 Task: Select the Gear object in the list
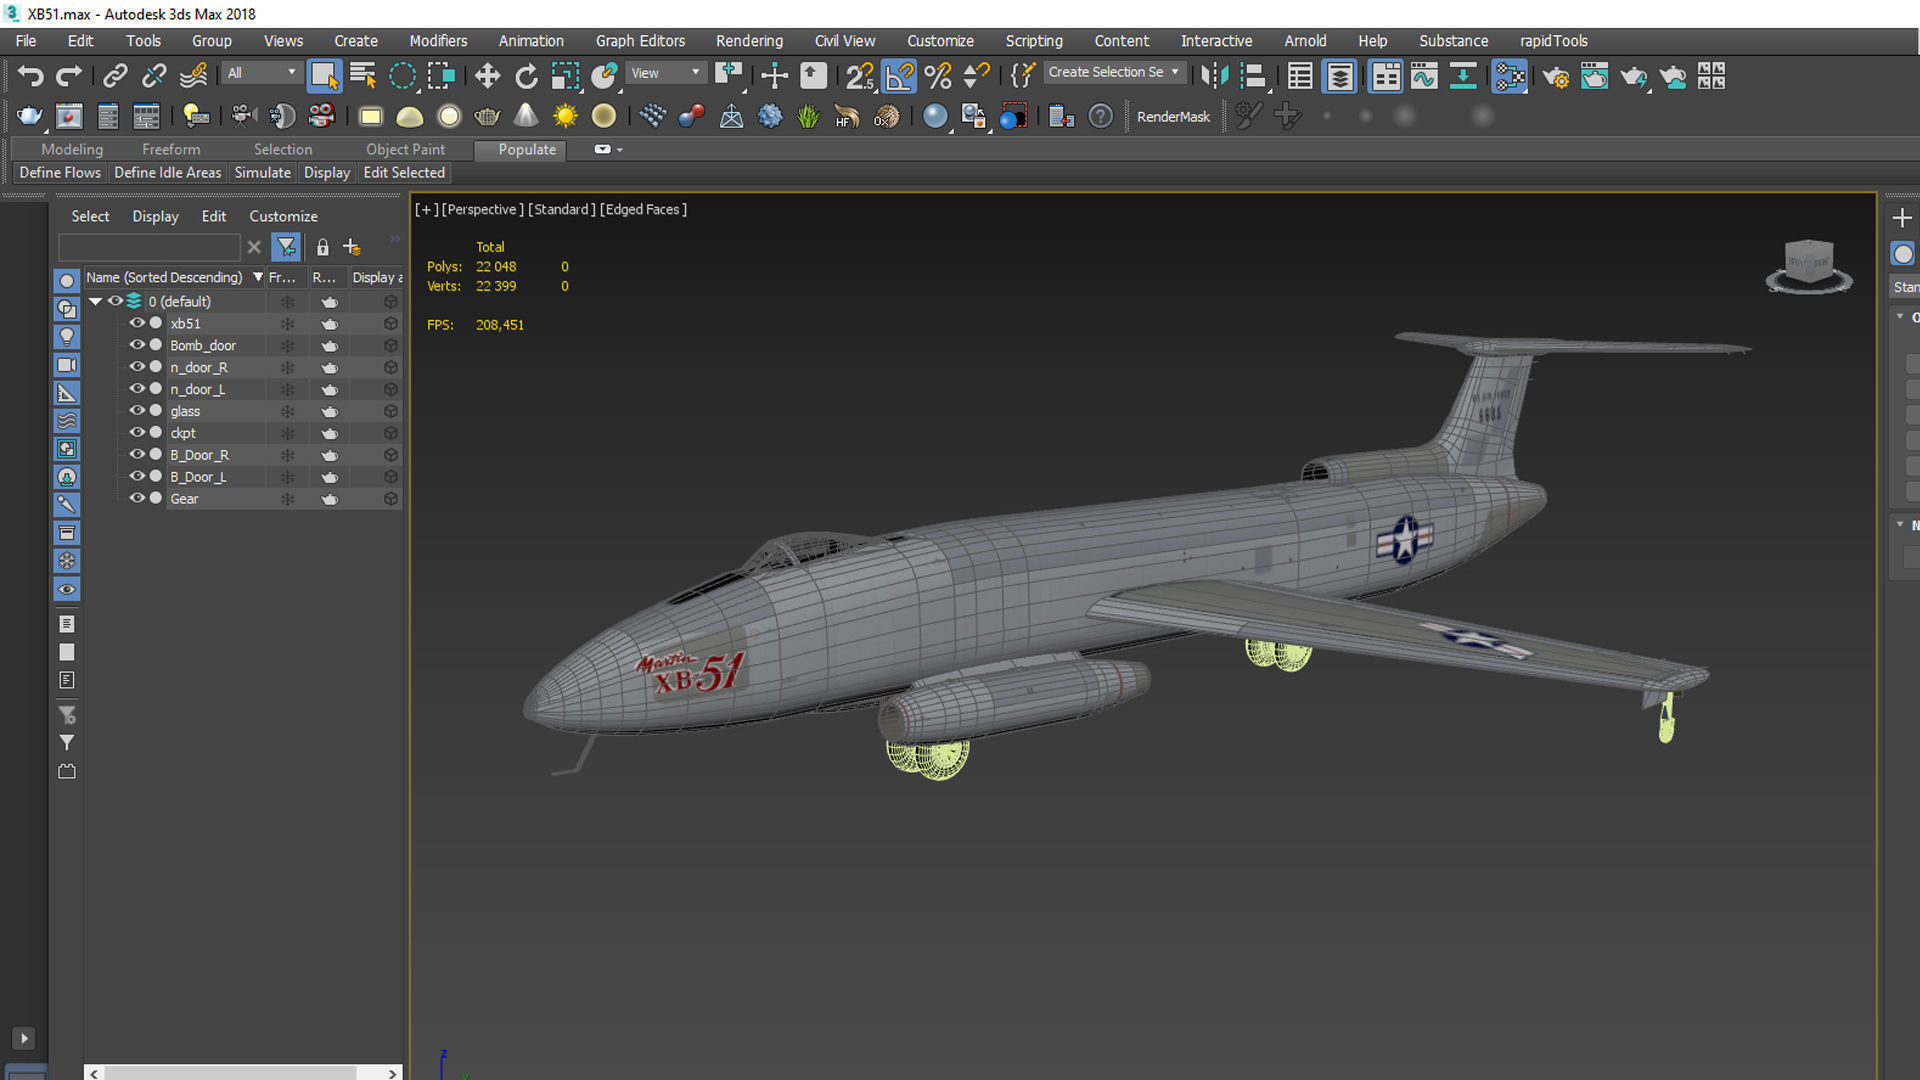point(184,499)
